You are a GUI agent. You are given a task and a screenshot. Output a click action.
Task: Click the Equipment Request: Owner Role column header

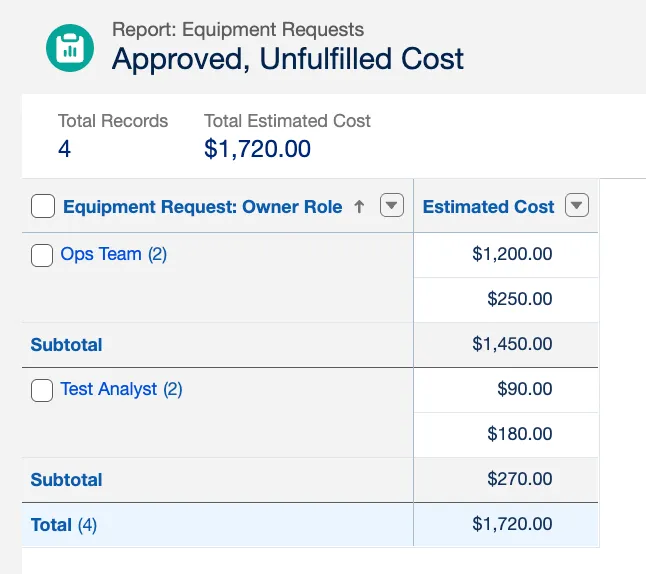202,206
